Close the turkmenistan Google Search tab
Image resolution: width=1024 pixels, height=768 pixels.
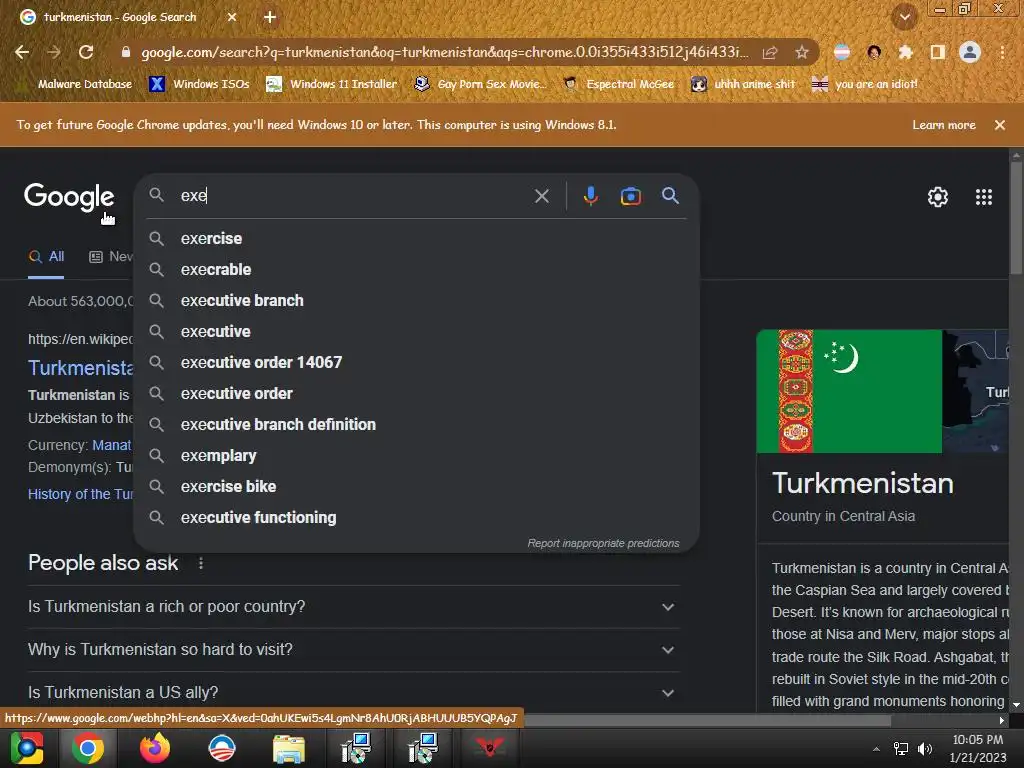[232, 18]
